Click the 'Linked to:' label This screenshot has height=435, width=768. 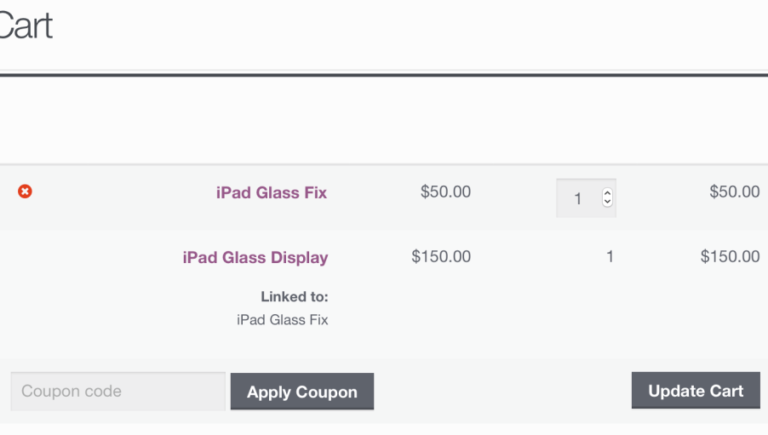294,296
